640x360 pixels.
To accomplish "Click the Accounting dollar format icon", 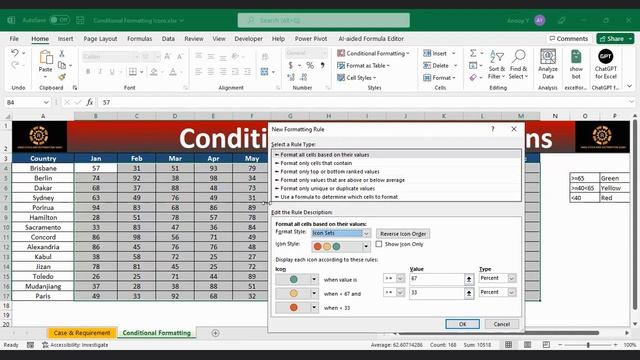I will pyautogui.click(x=291, y=65).
